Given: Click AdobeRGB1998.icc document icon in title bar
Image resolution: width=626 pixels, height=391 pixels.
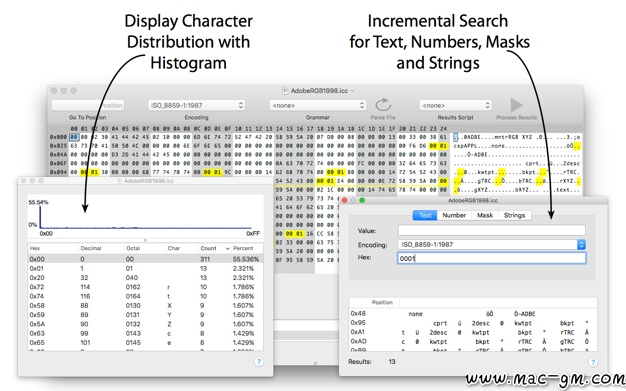Looking at the screenshot, I should [x=285, y=91].
